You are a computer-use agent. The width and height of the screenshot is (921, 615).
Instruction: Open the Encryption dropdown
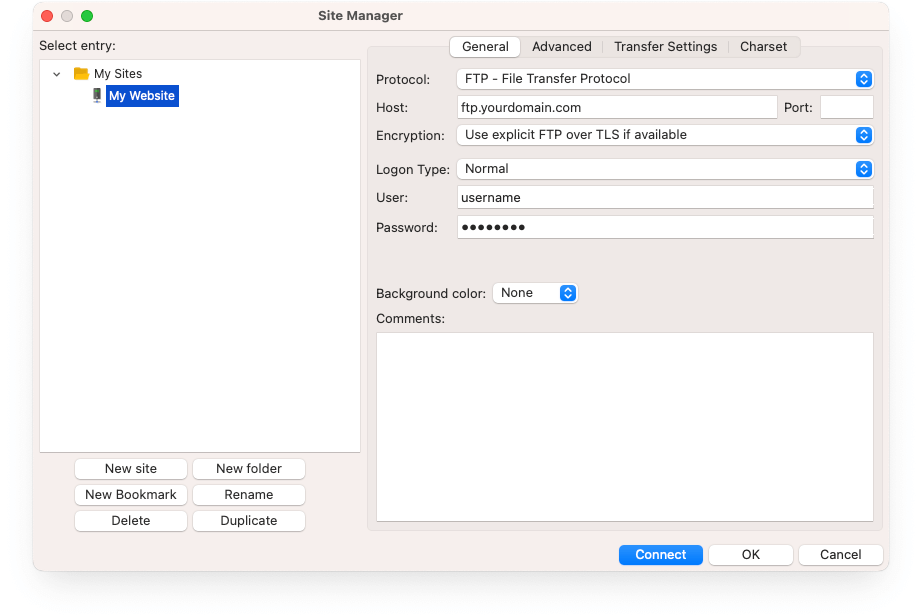click(862, 134)
